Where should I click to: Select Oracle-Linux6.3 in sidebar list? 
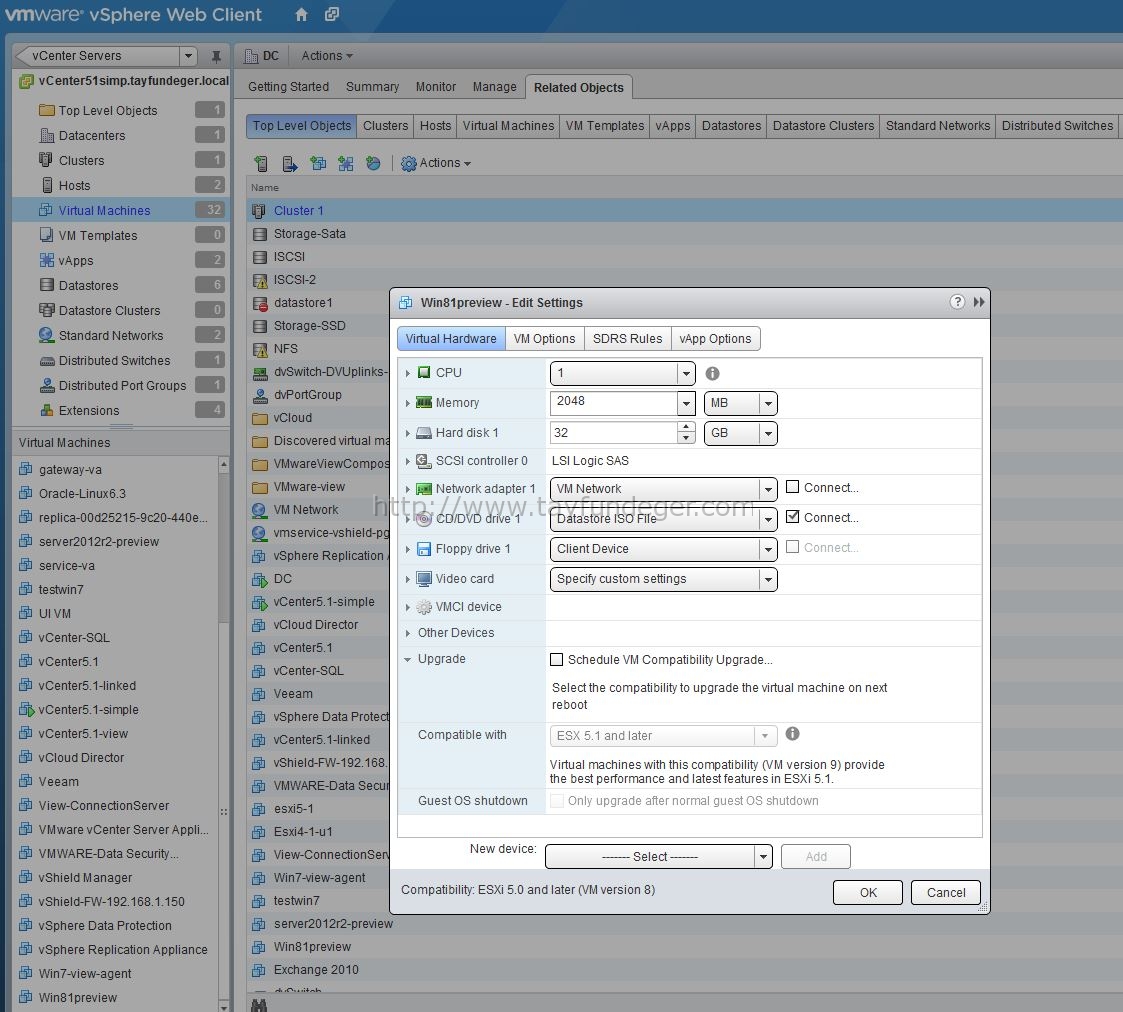point(82,493)
